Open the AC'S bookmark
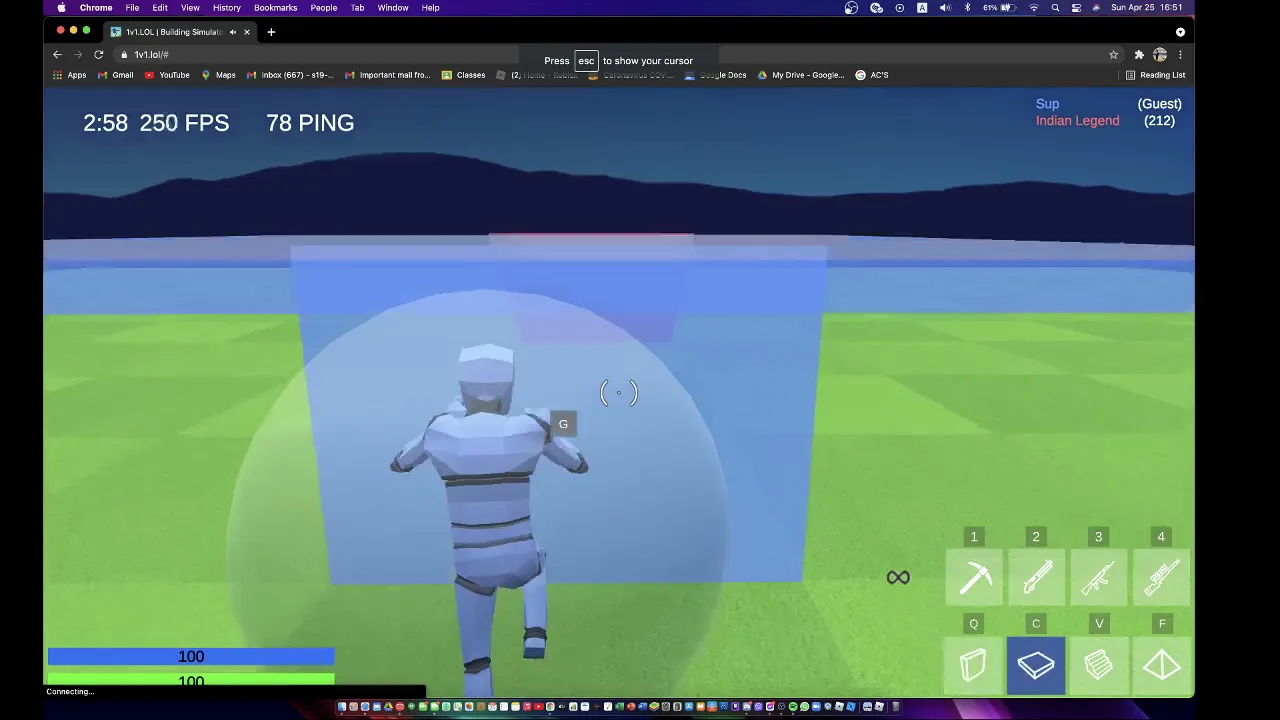The width and height of the screenshot is (1280, 720). [x=871, y=75]
